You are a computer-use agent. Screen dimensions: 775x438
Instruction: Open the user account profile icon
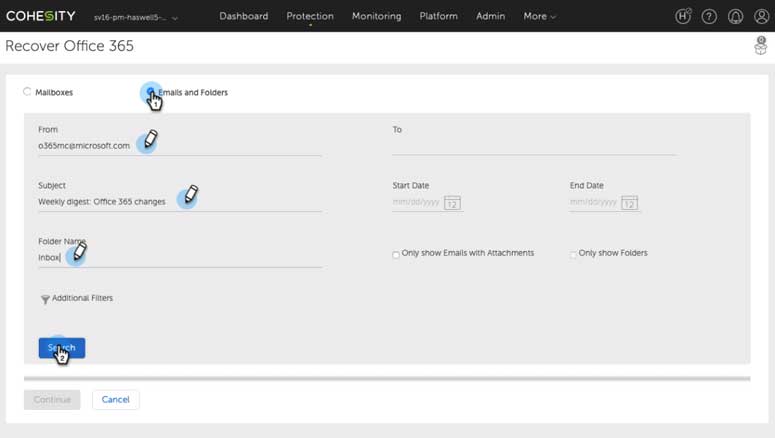tap(760, 16)
